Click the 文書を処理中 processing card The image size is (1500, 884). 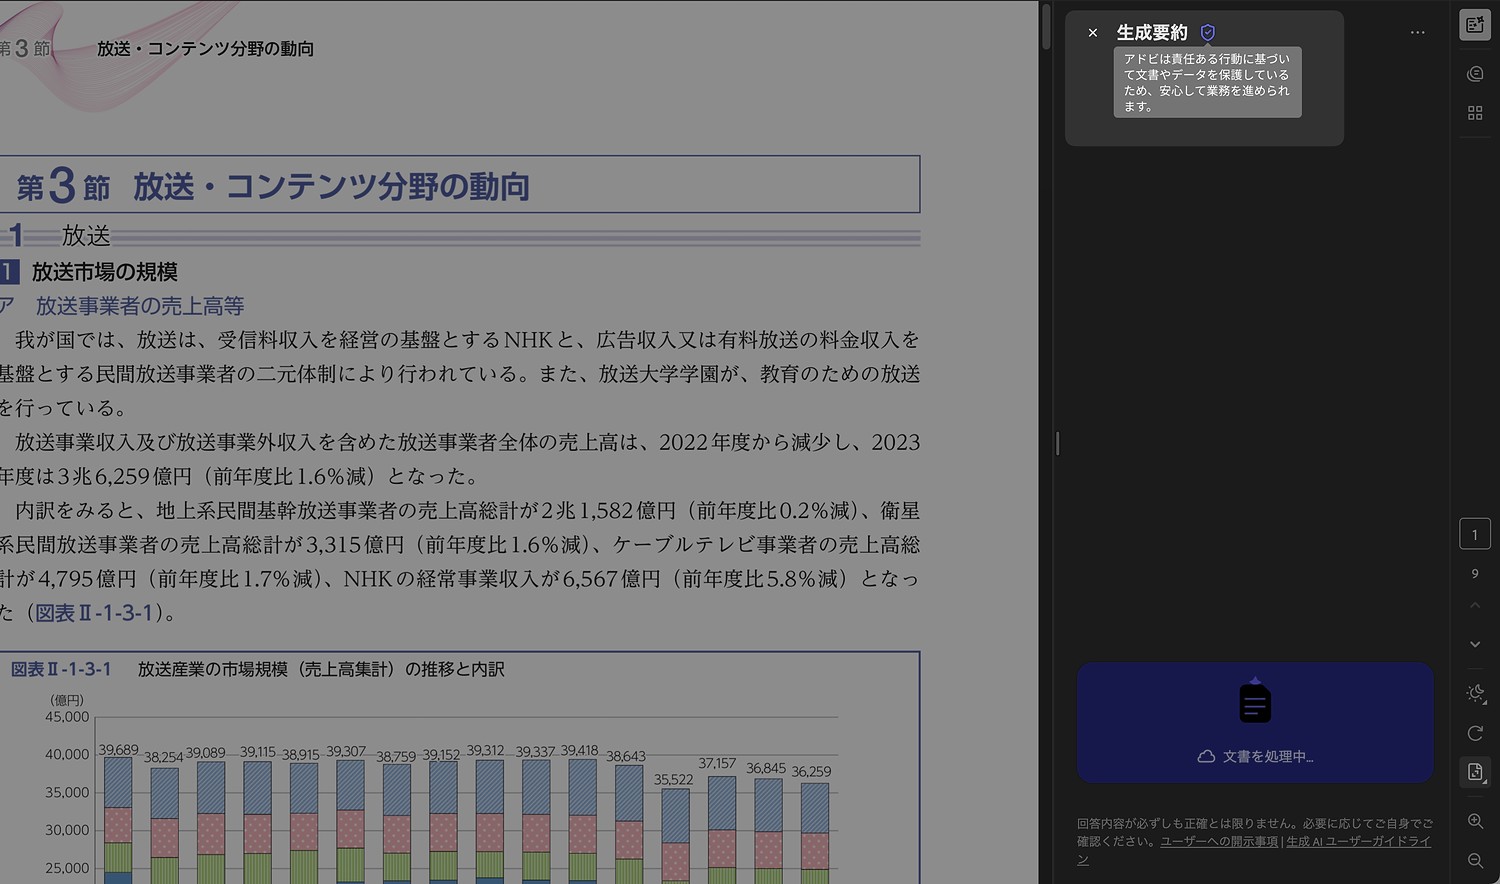click(1255, 722)
